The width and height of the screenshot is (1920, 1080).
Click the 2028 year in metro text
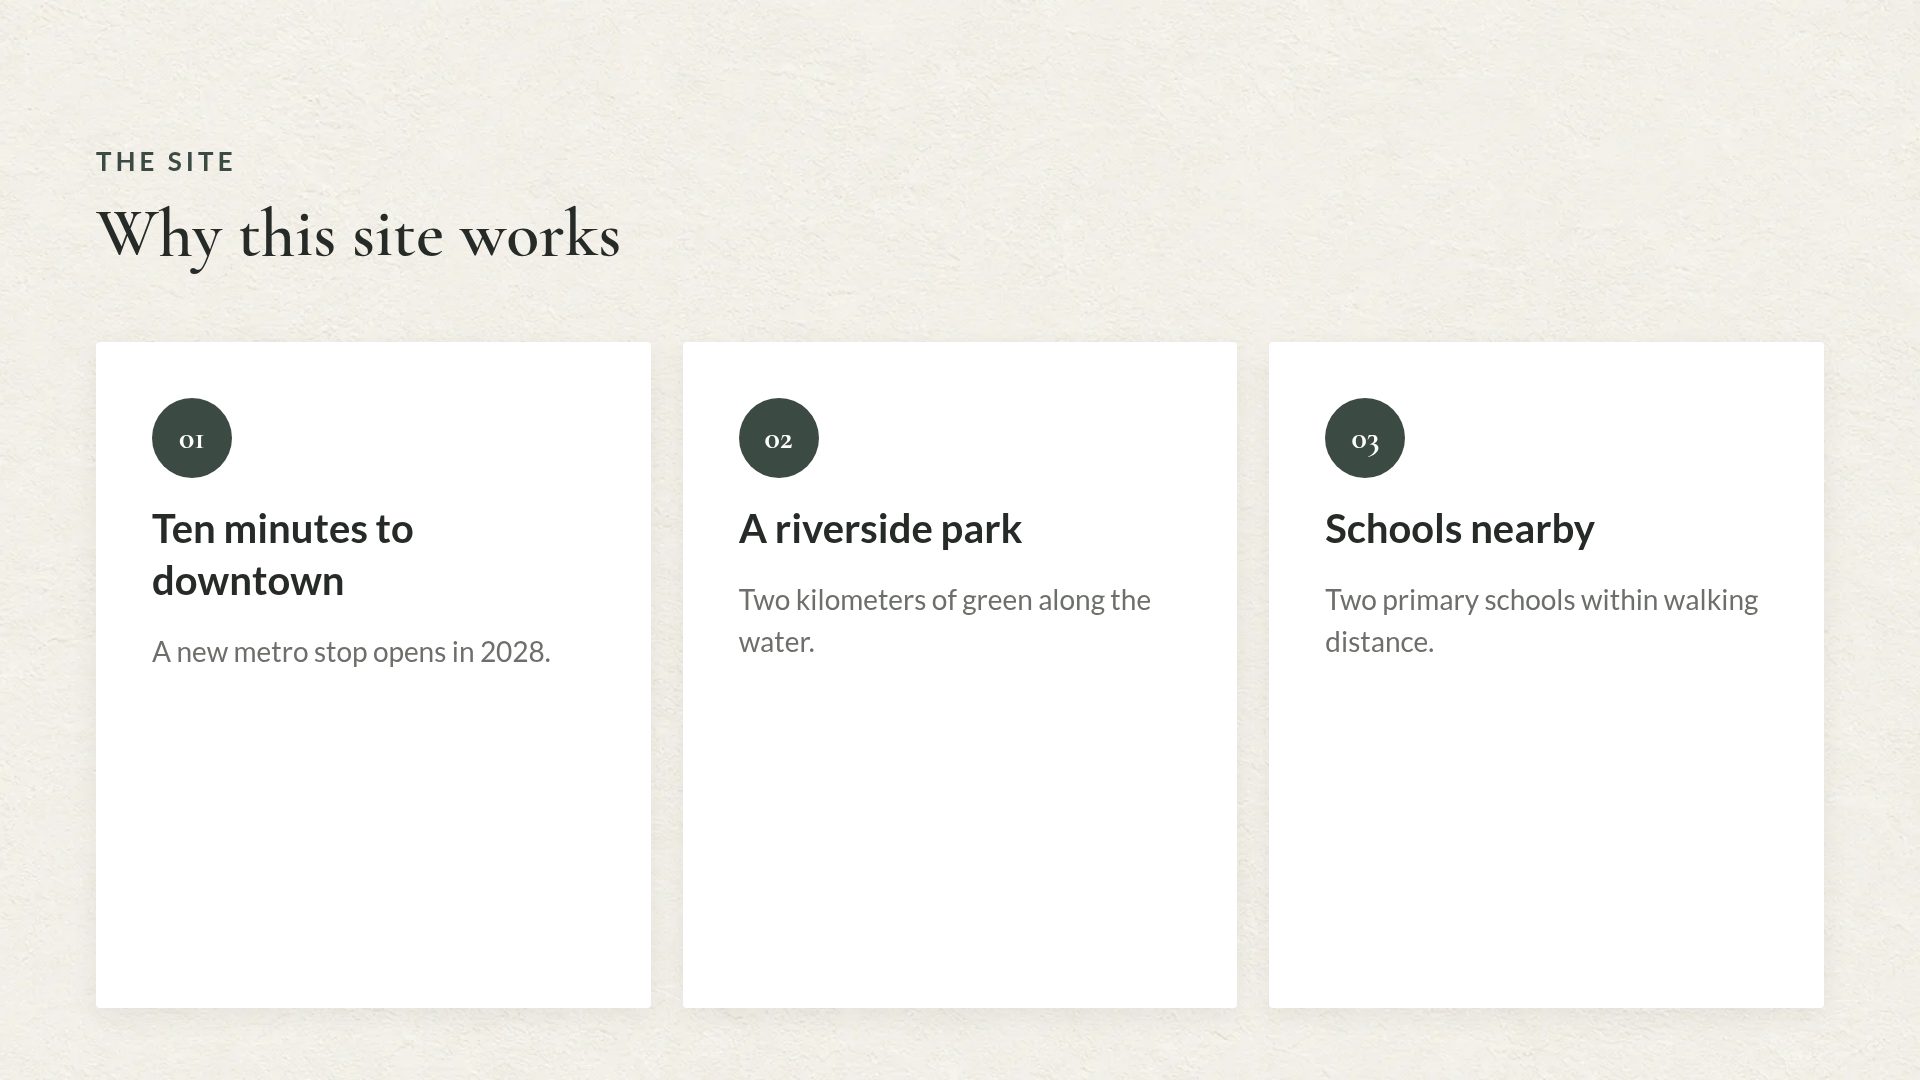pyautogui.click(x=515, y=652)
